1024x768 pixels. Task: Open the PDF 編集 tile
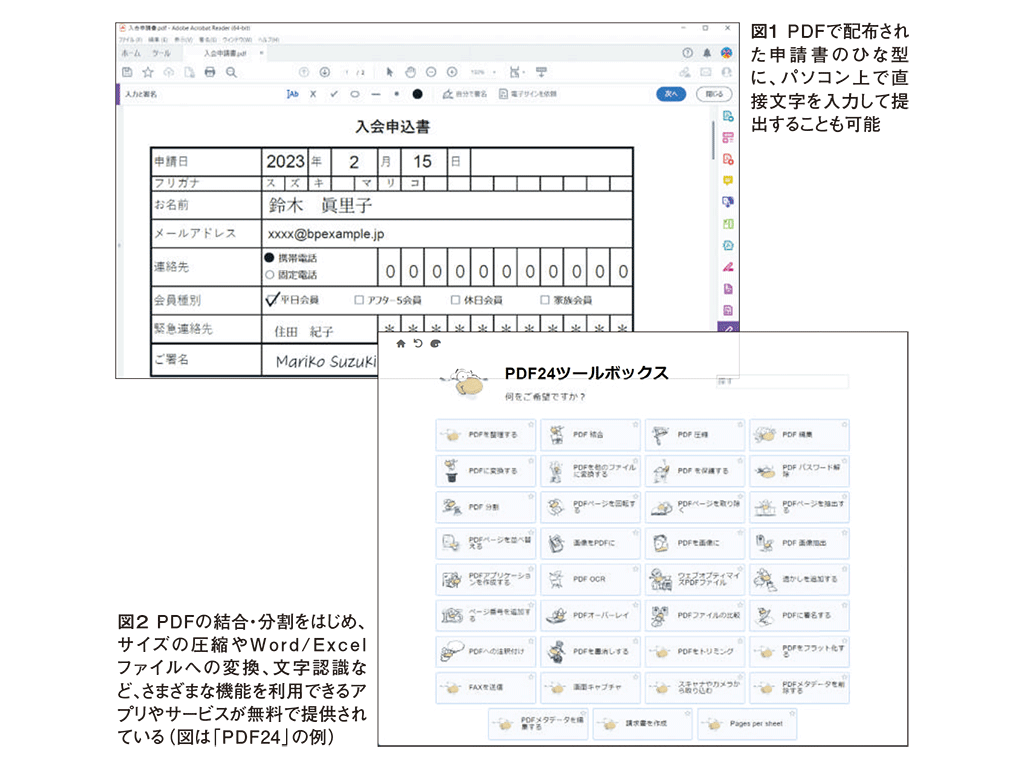799,435
